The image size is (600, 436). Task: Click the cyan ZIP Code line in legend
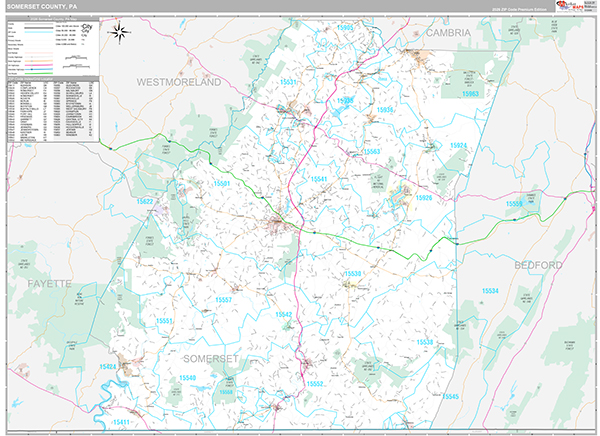pos(38,32)
